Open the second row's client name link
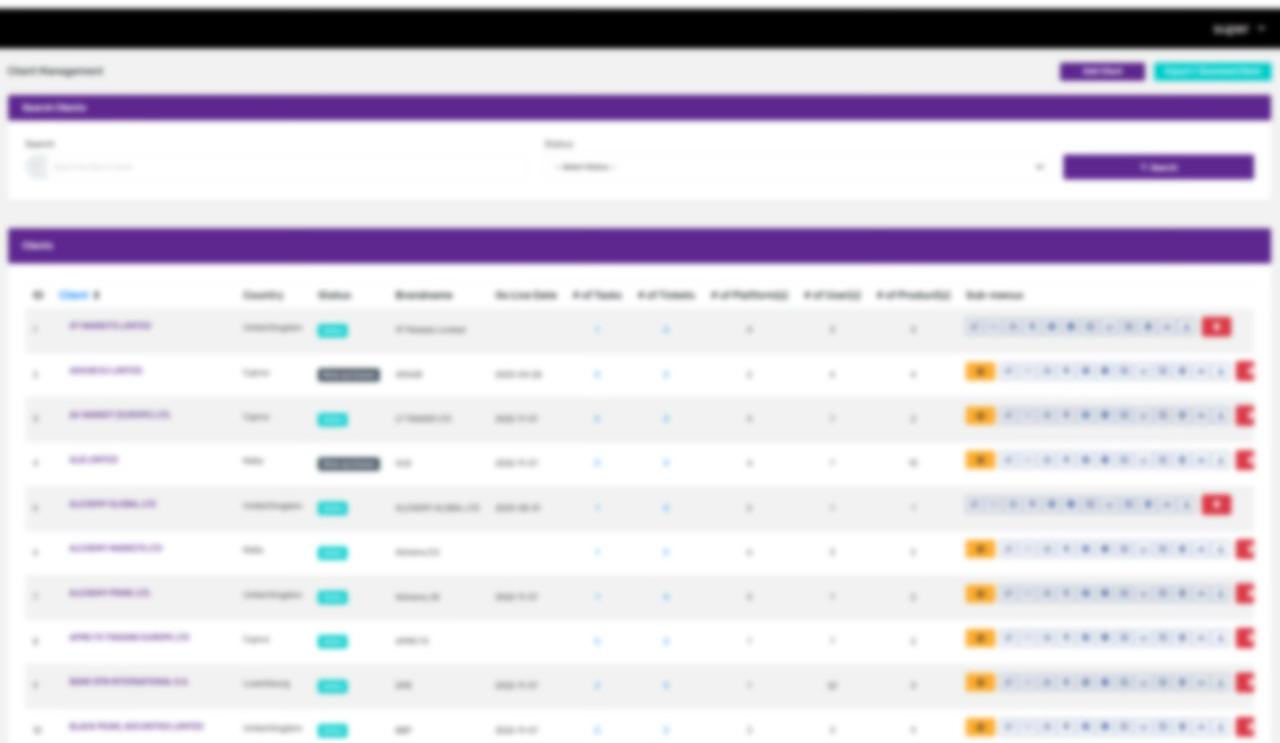 [105, 371]
